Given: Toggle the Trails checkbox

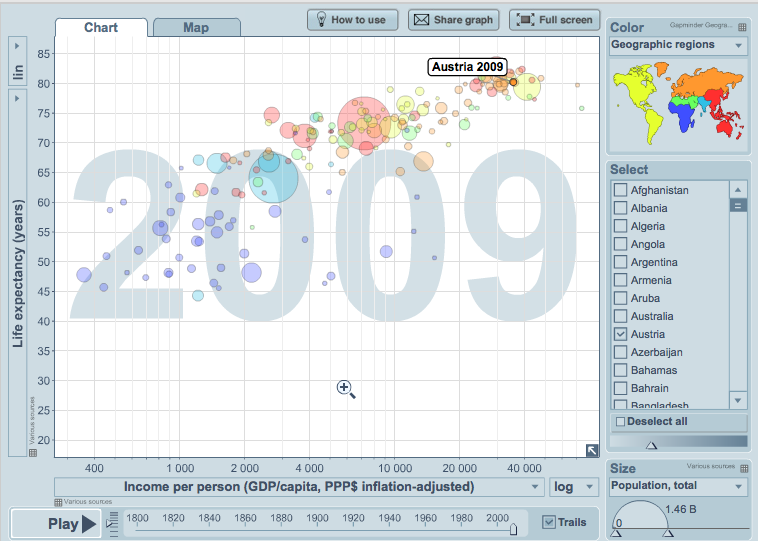Looking at the screenshot, I should [548, 521].
